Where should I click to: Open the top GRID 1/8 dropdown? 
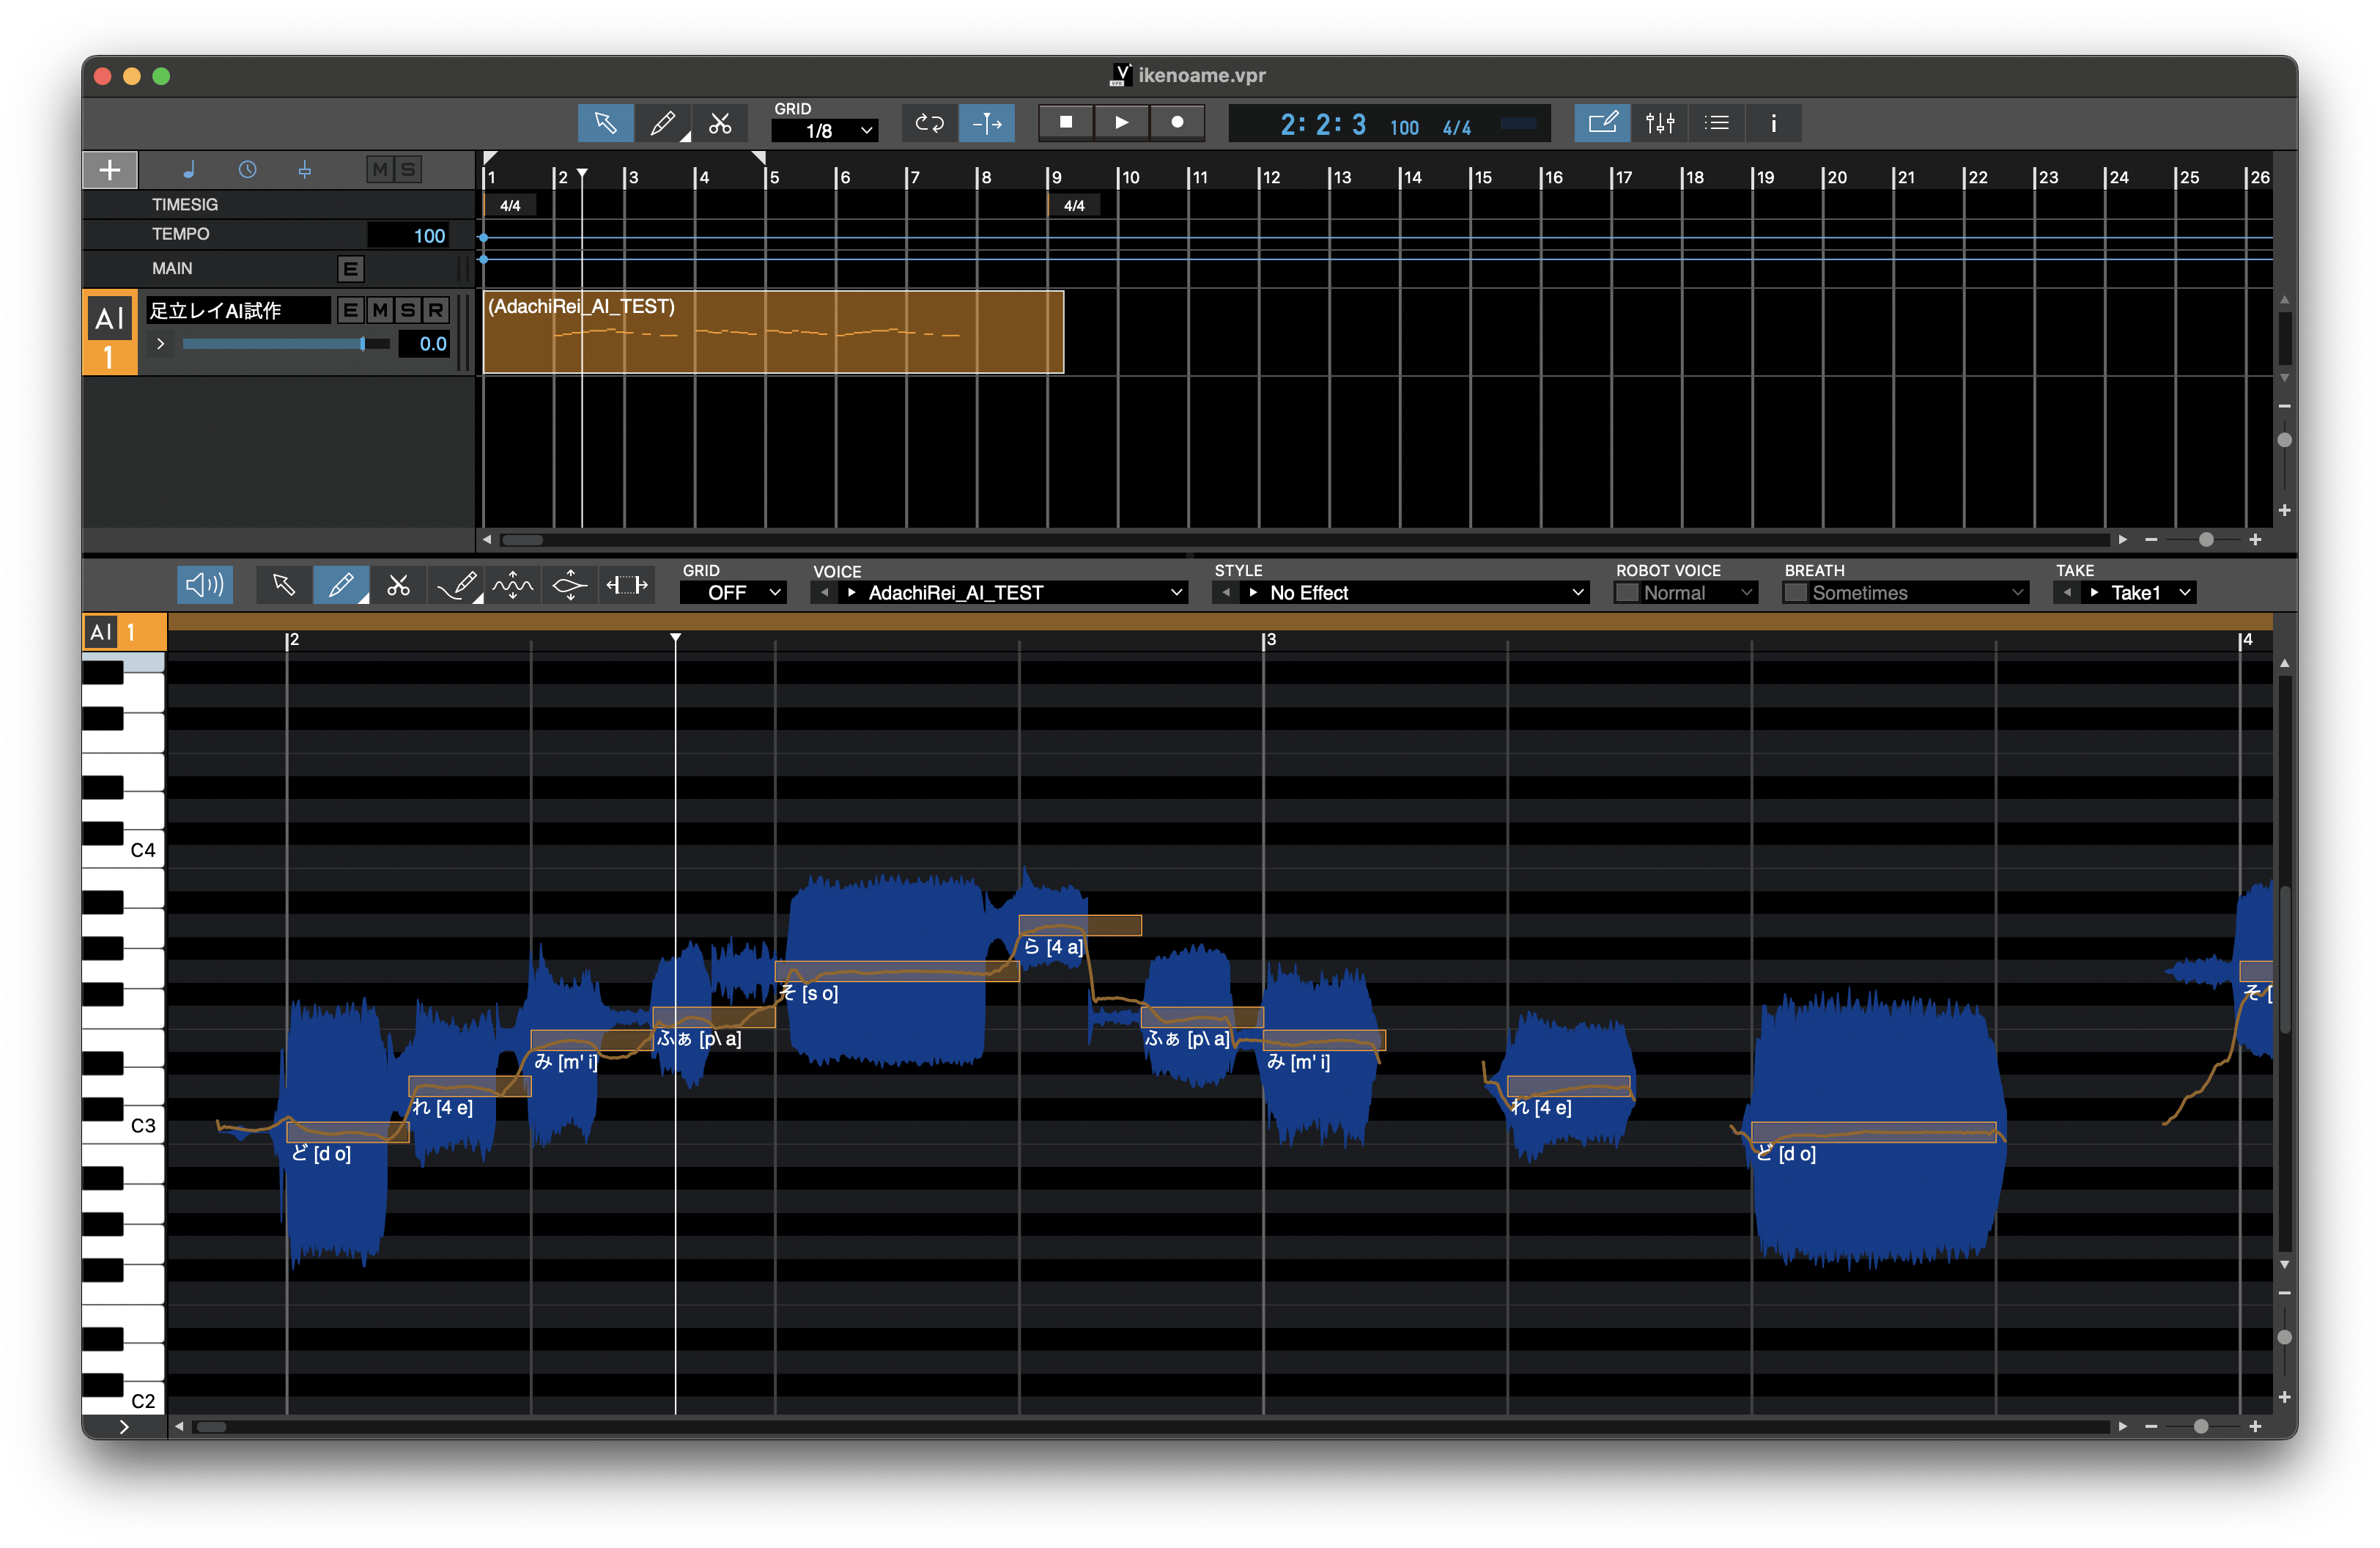[825, 131]
